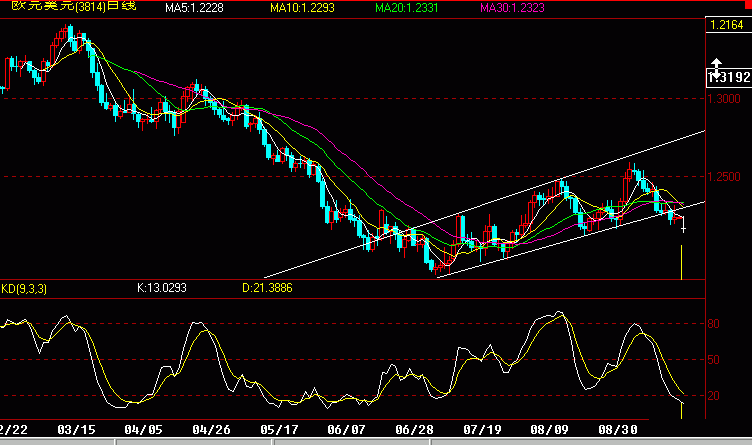Click the 80 level on KD axis

click(x=714, y=324)
